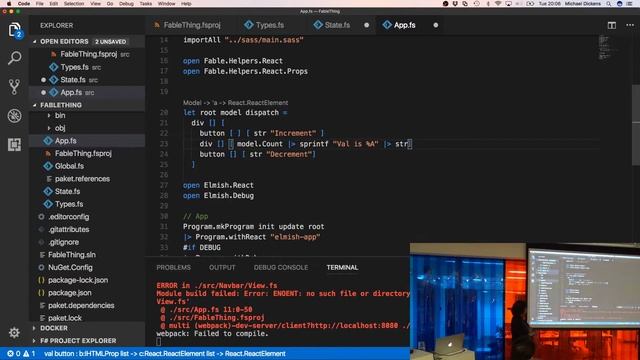Open package.json in the file tree
Viewport: 640px width, 360px height.
[70, 293]
